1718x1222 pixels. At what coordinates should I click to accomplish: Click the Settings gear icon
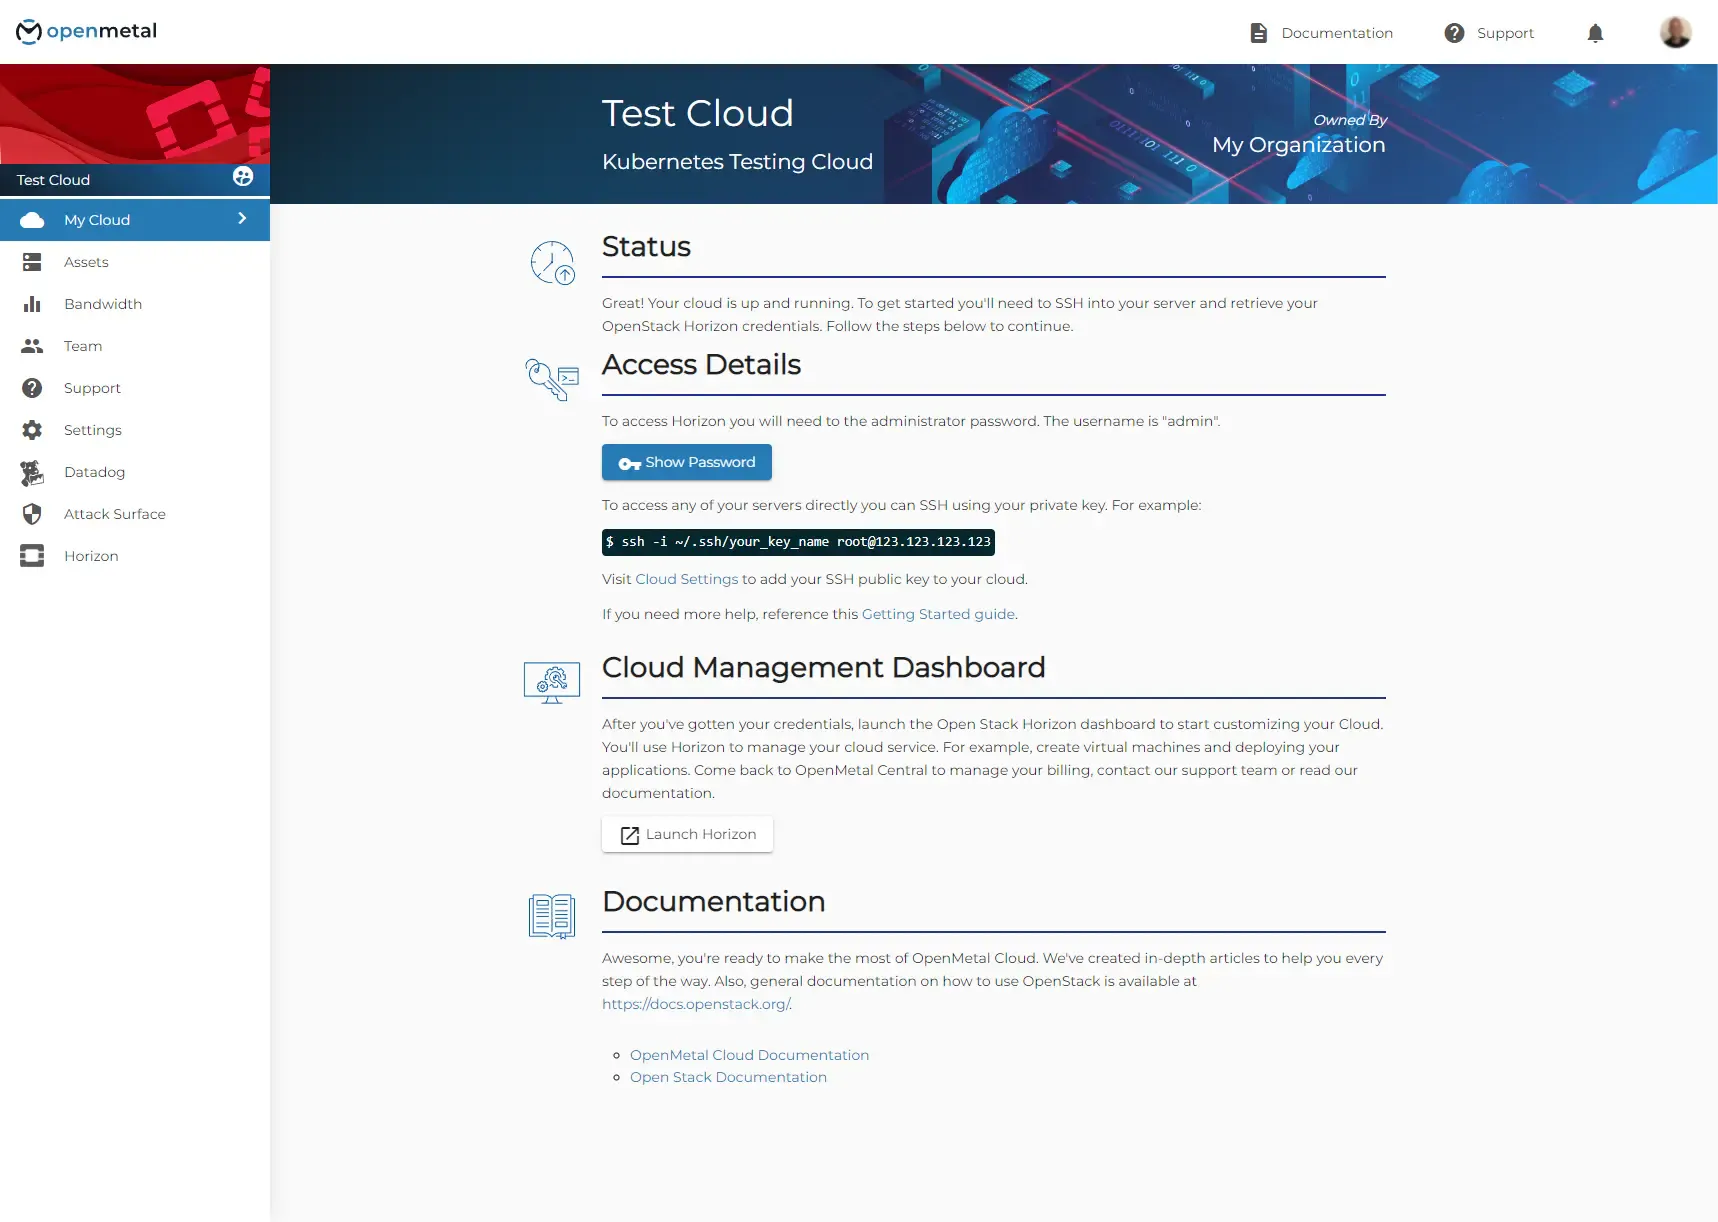pos(32,430)
